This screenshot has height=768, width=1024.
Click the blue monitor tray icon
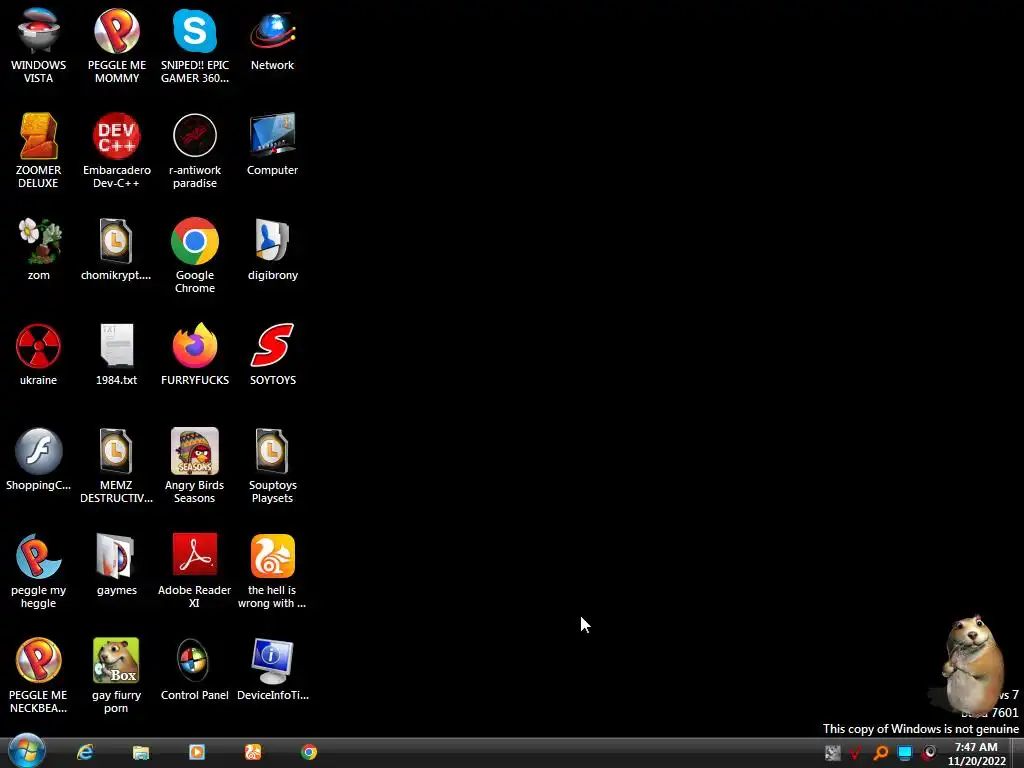pyautogui.click(x=904, y=753)
